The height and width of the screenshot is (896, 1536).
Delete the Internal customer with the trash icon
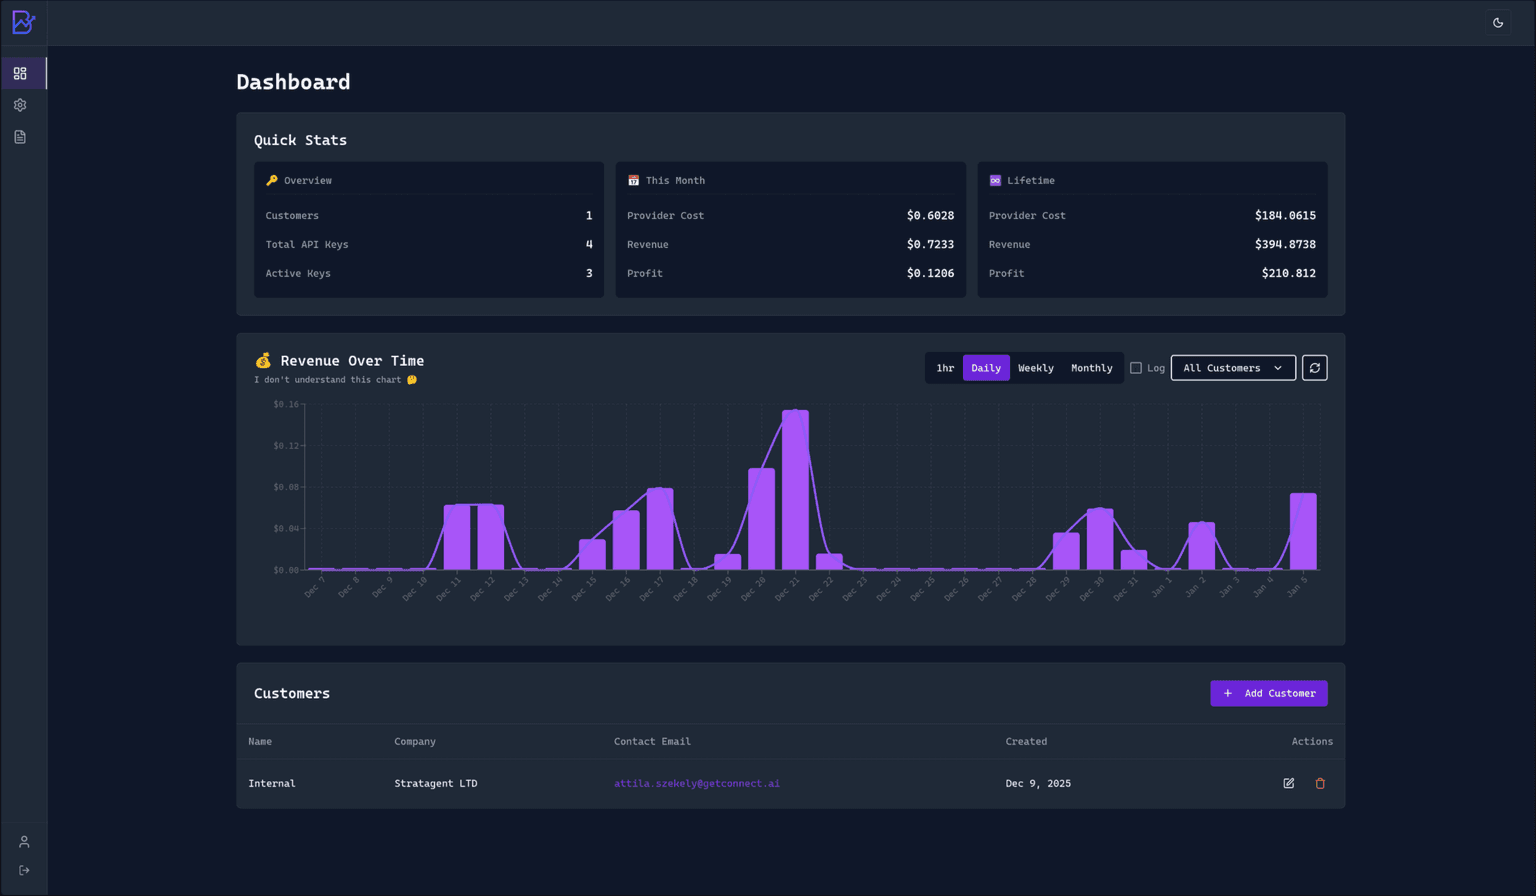pyautogui.click(x=1320, y=784)
